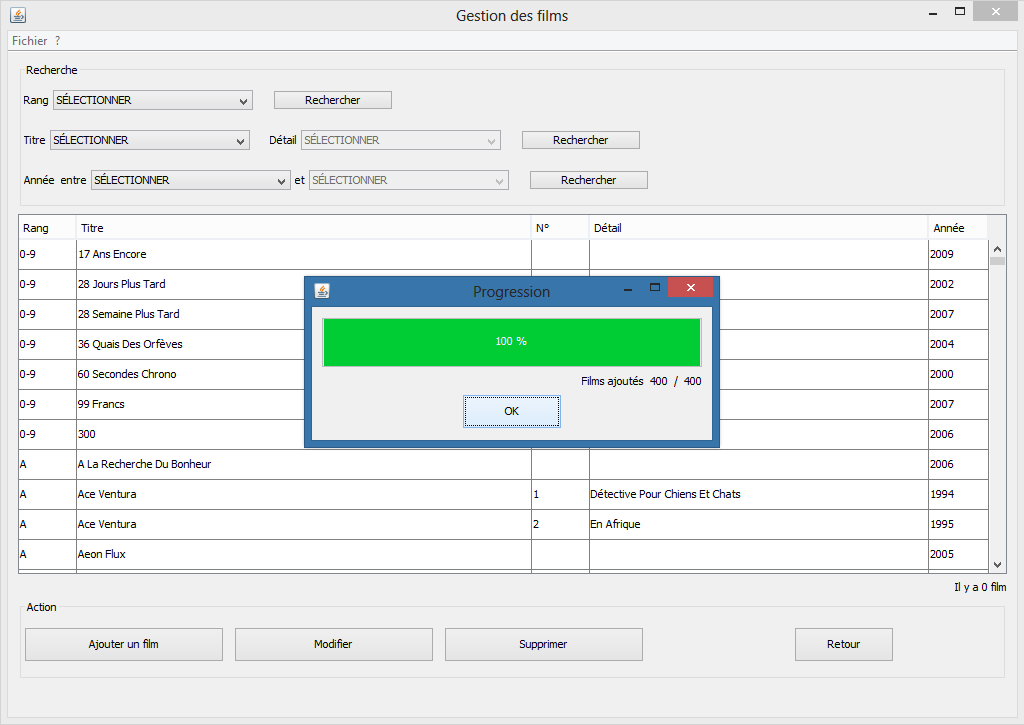Minimize the Progression dialog
This screenshot has height=725, width=1024.
(628, 289)
